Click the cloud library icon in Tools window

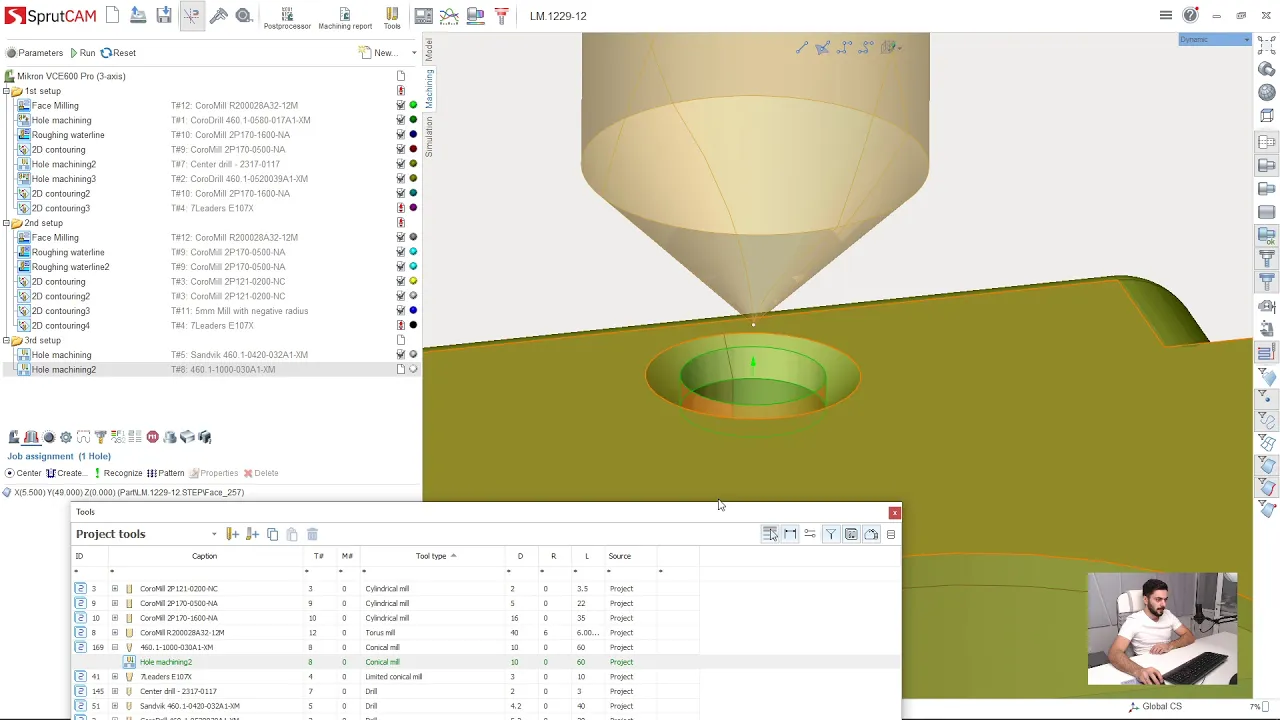871,534
